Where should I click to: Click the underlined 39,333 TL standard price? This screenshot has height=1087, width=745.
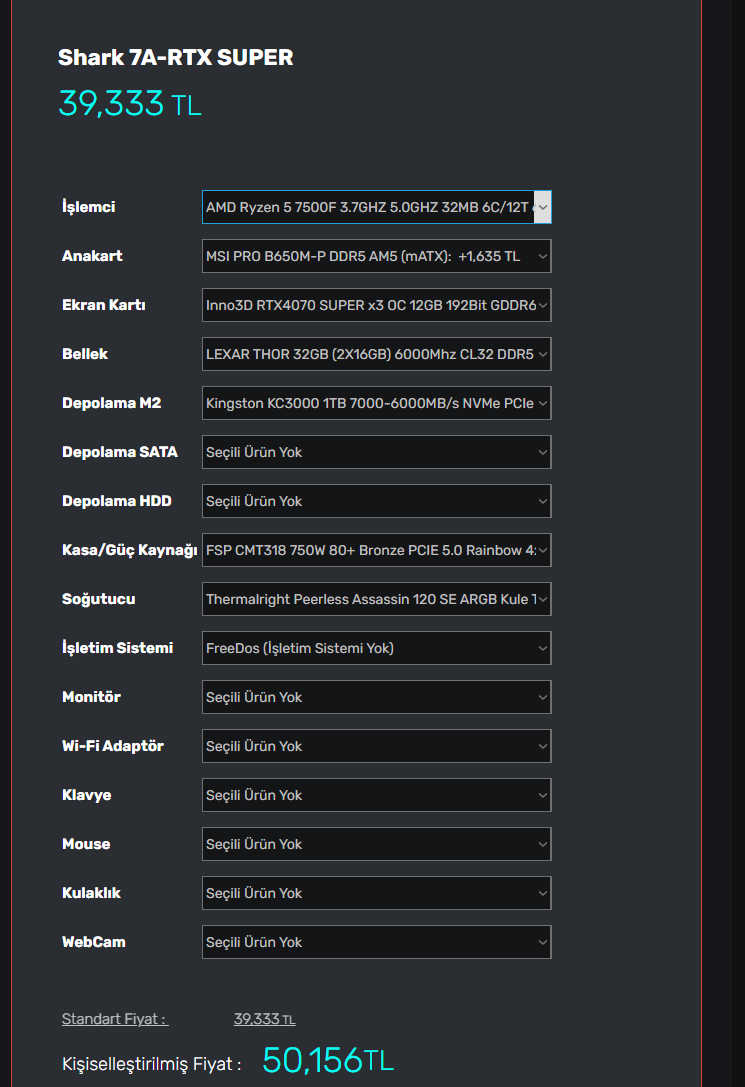(x=265, y=1019)
